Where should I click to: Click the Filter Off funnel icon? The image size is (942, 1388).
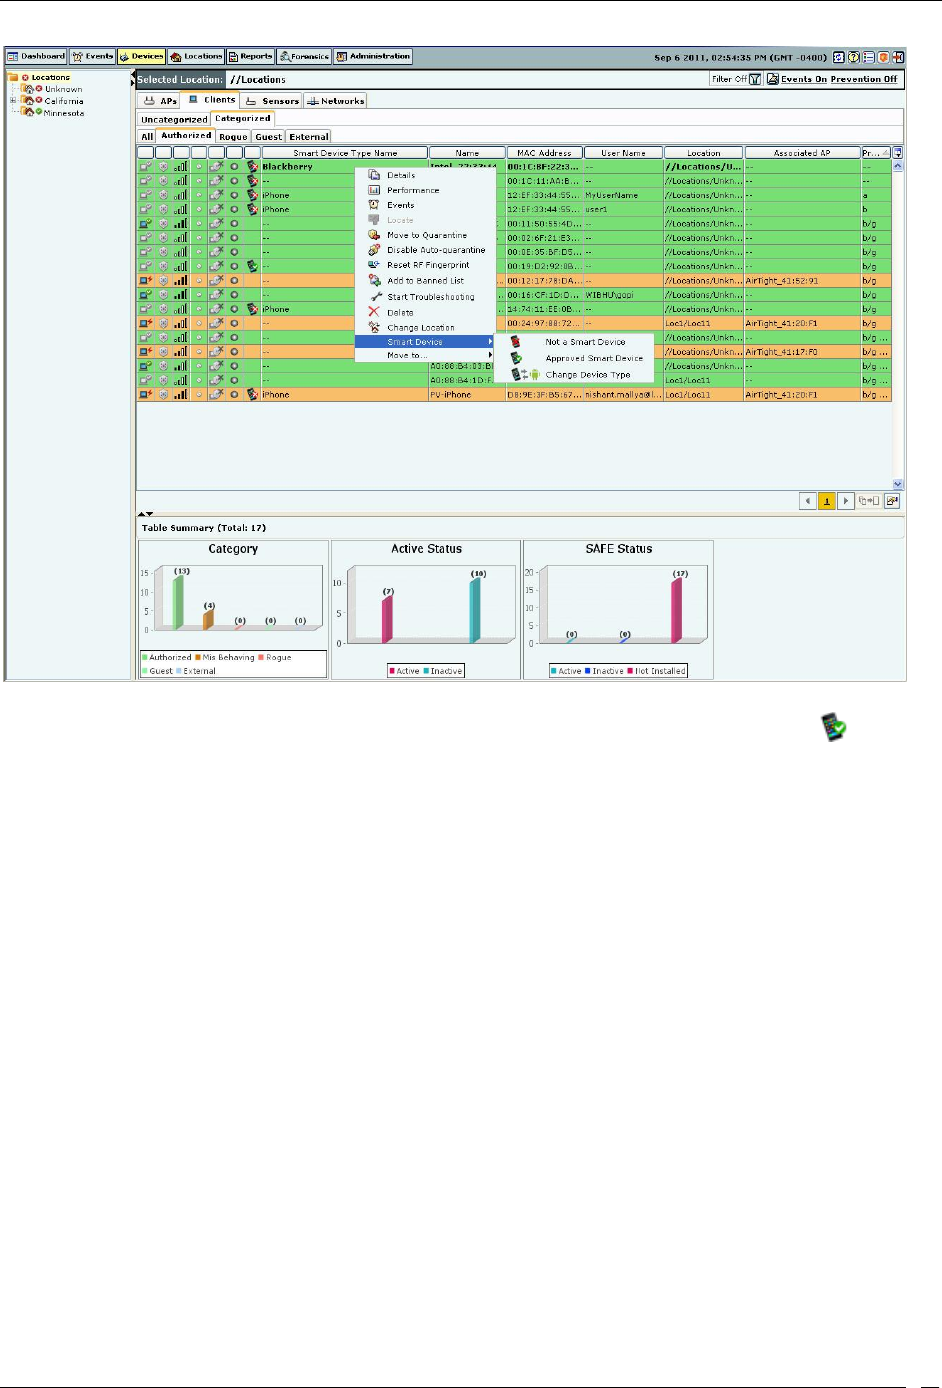point(756,79)
